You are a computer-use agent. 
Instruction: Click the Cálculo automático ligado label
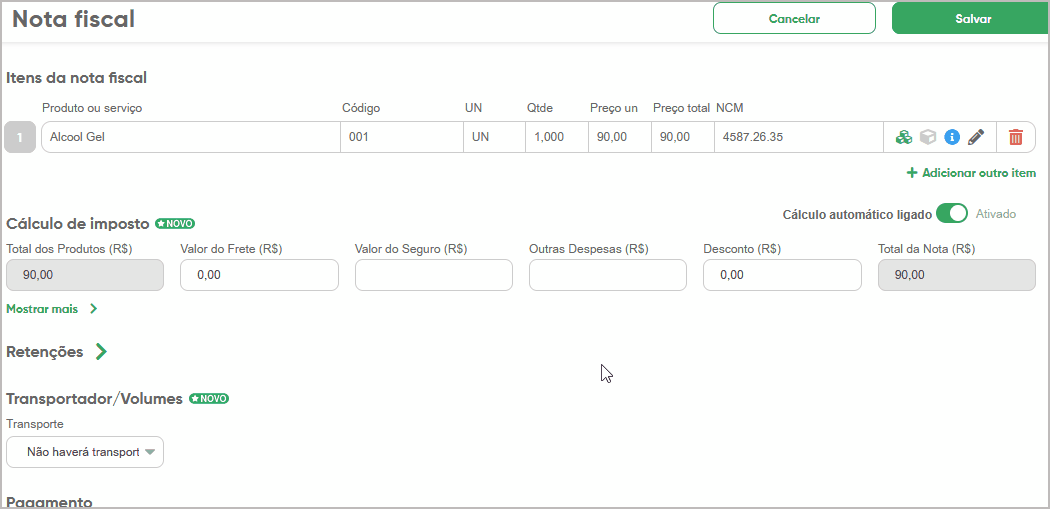click(x=857, y=214)
